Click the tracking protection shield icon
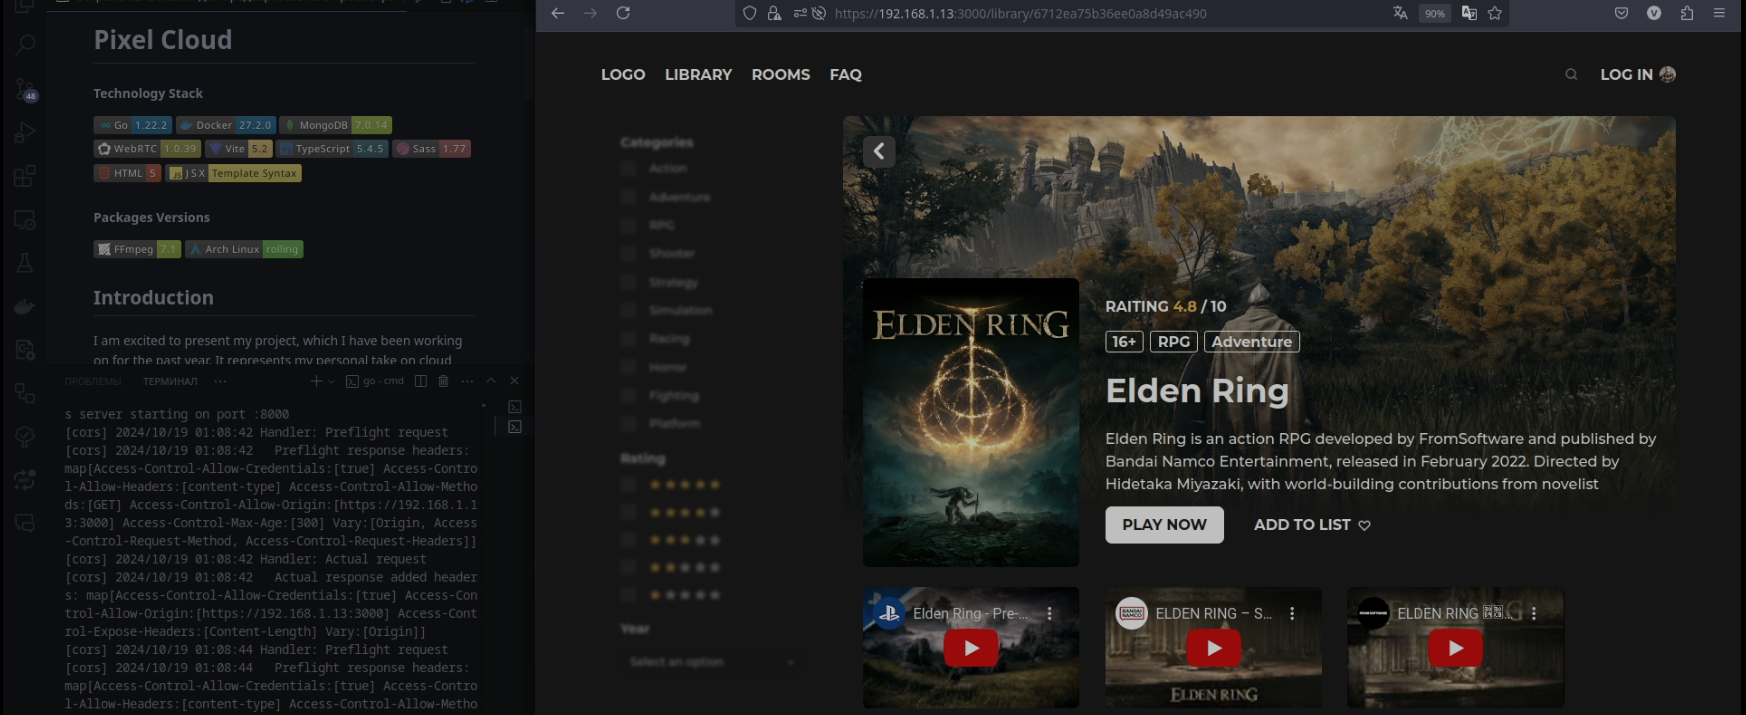This screenshot has width=1746, height=715. click(x=750, y=13)
